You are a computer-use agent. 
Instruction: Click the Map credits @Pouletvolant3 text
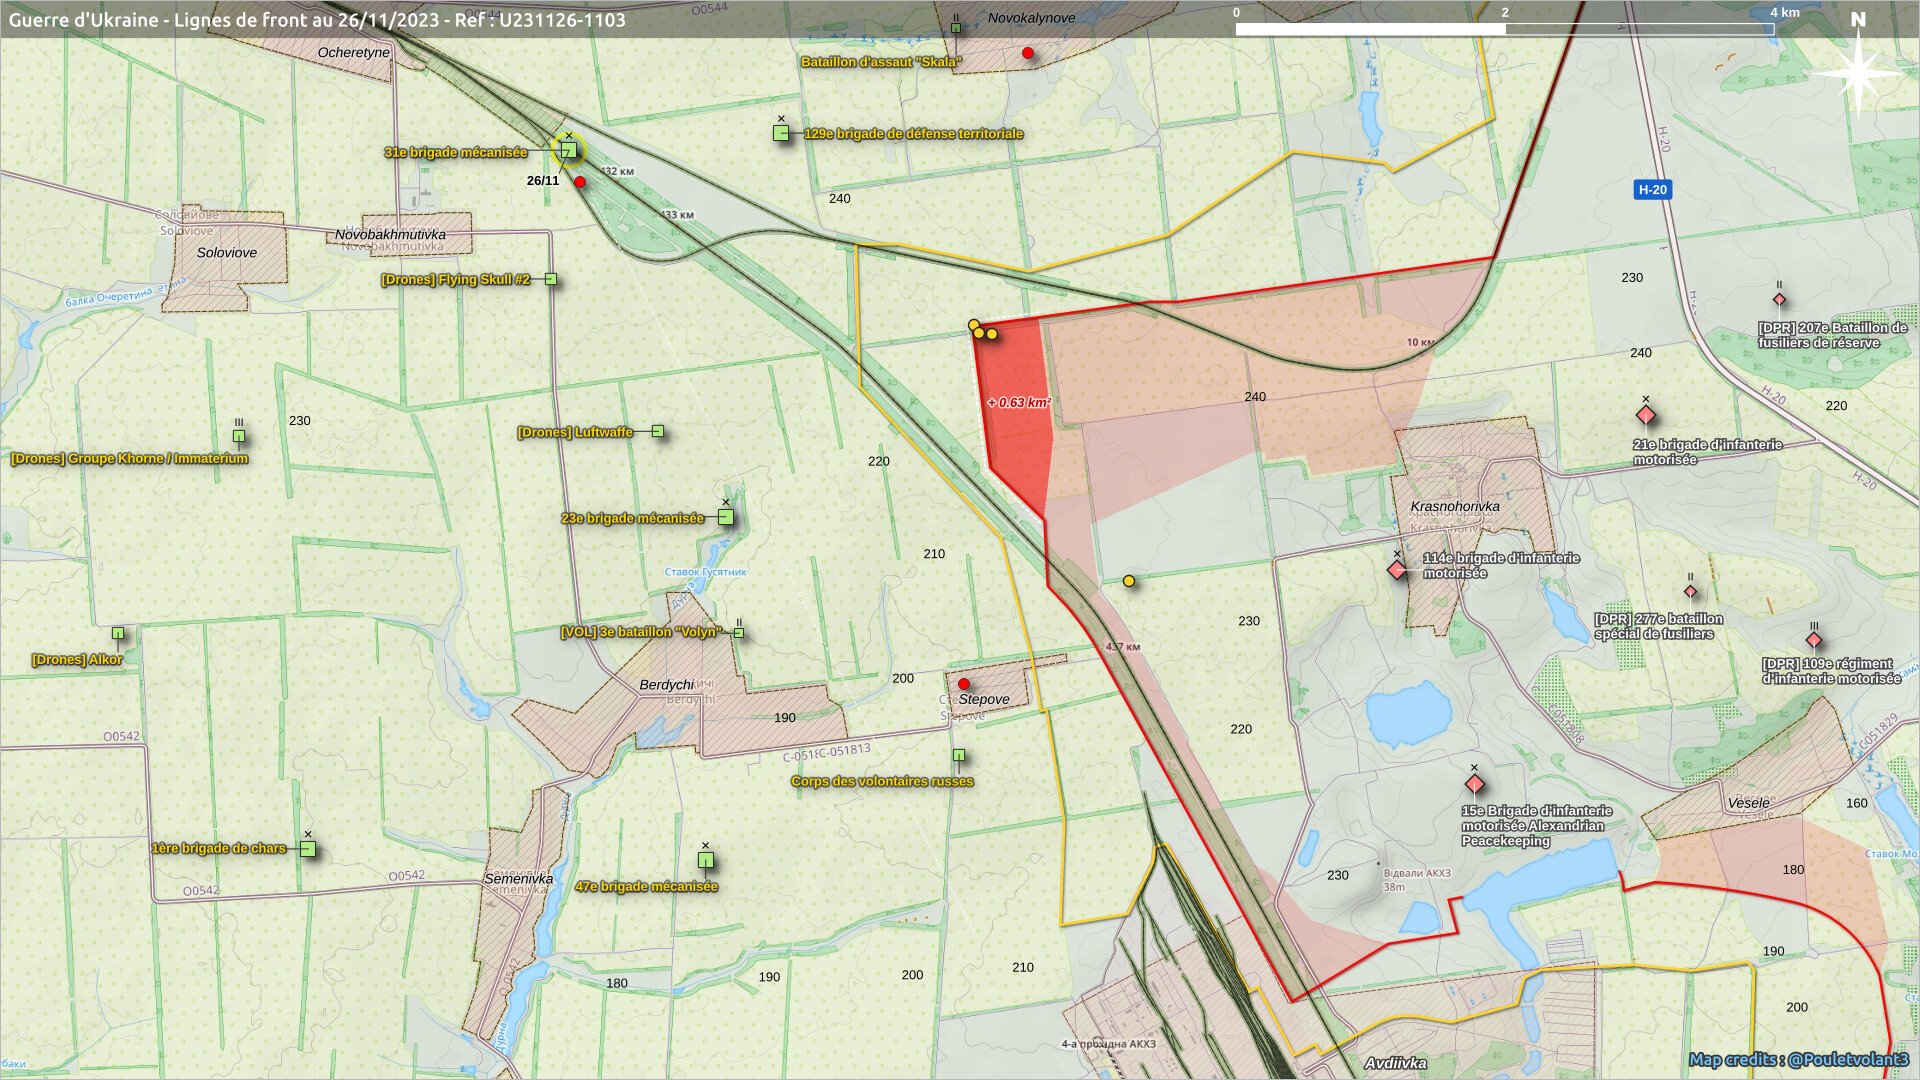point(1799,1059)
